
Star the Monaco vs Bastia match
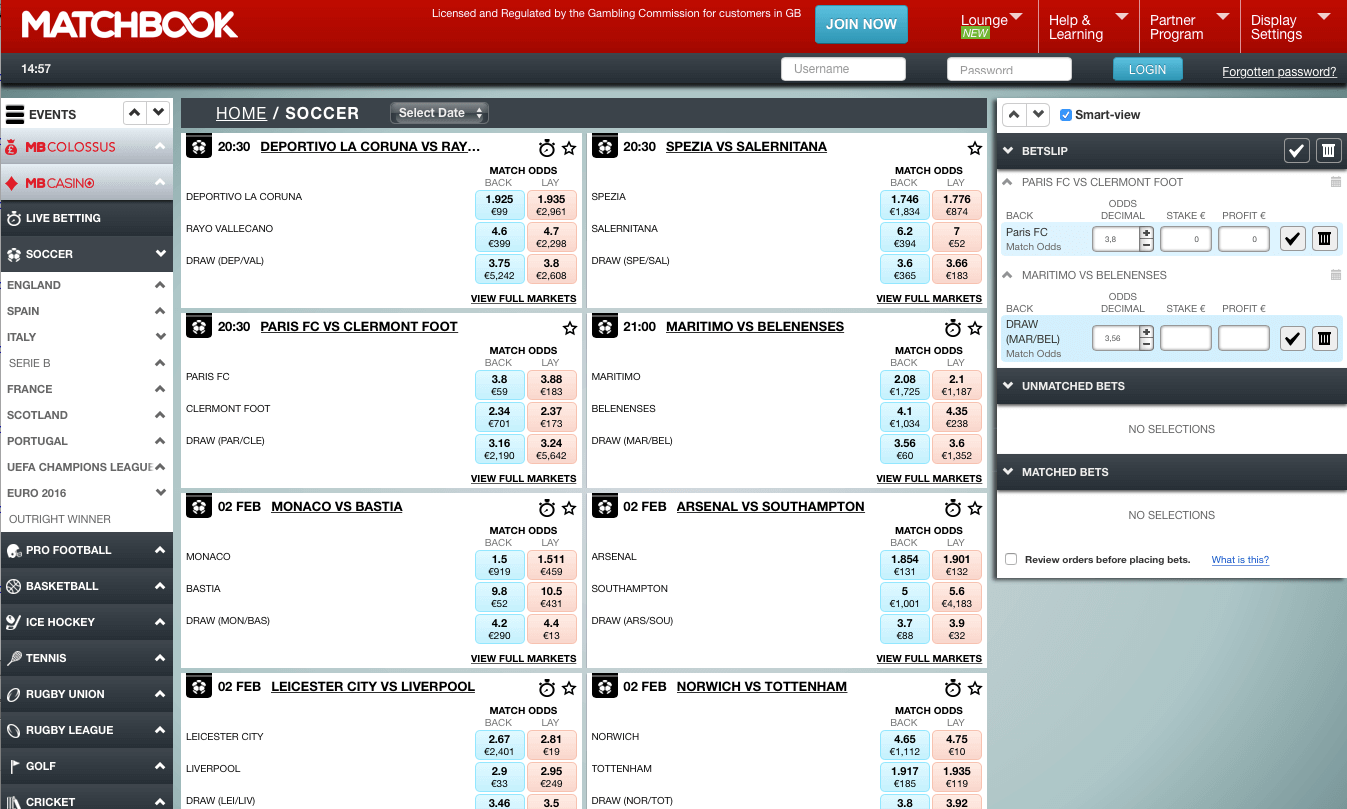coord(569,508)
